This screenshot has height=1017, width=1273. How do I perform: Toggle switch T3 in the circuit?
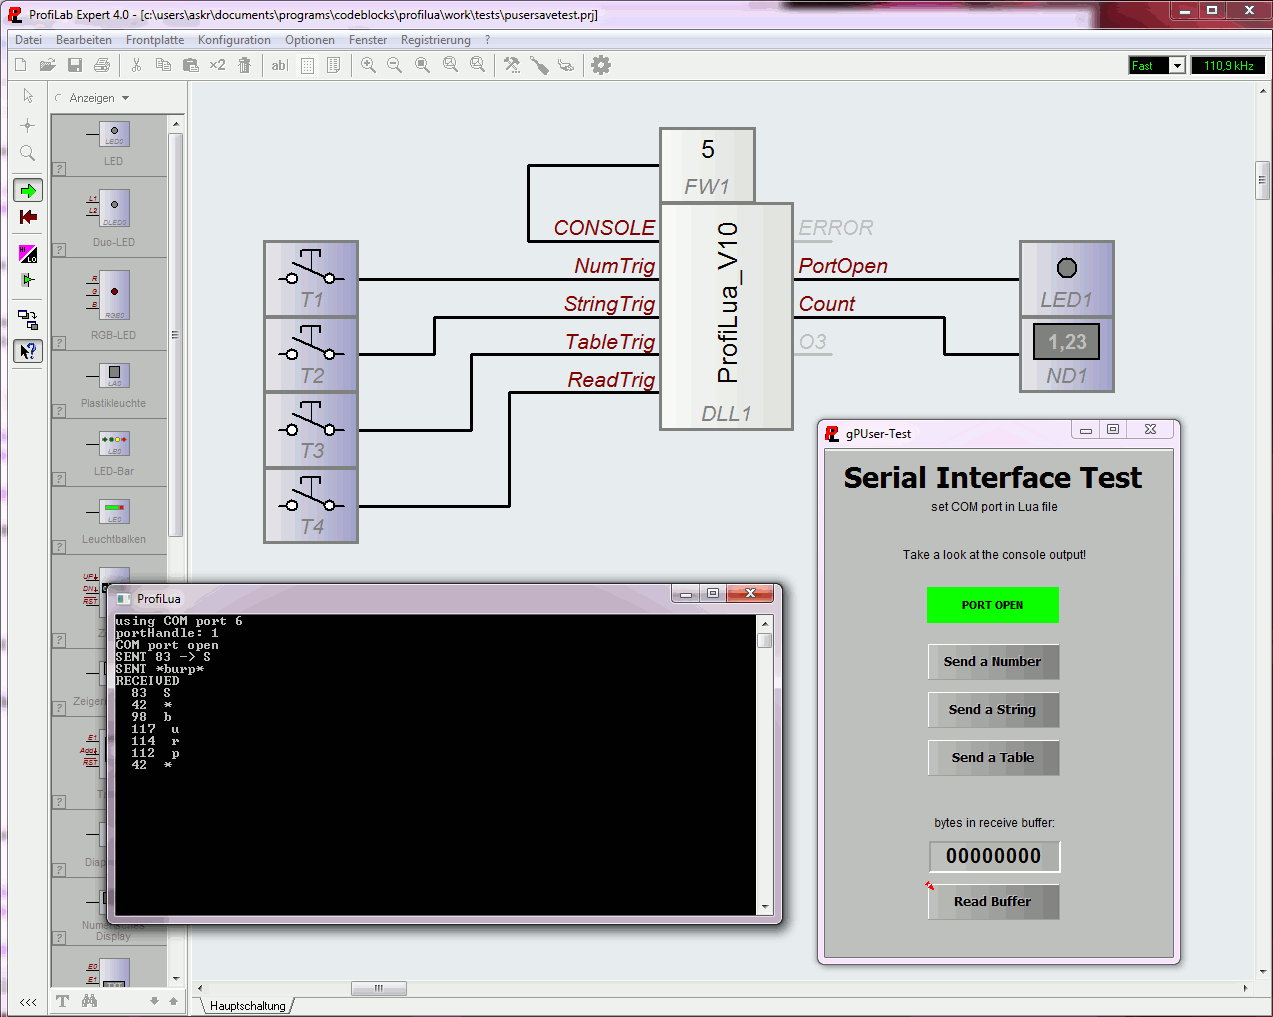click(311, 431)
